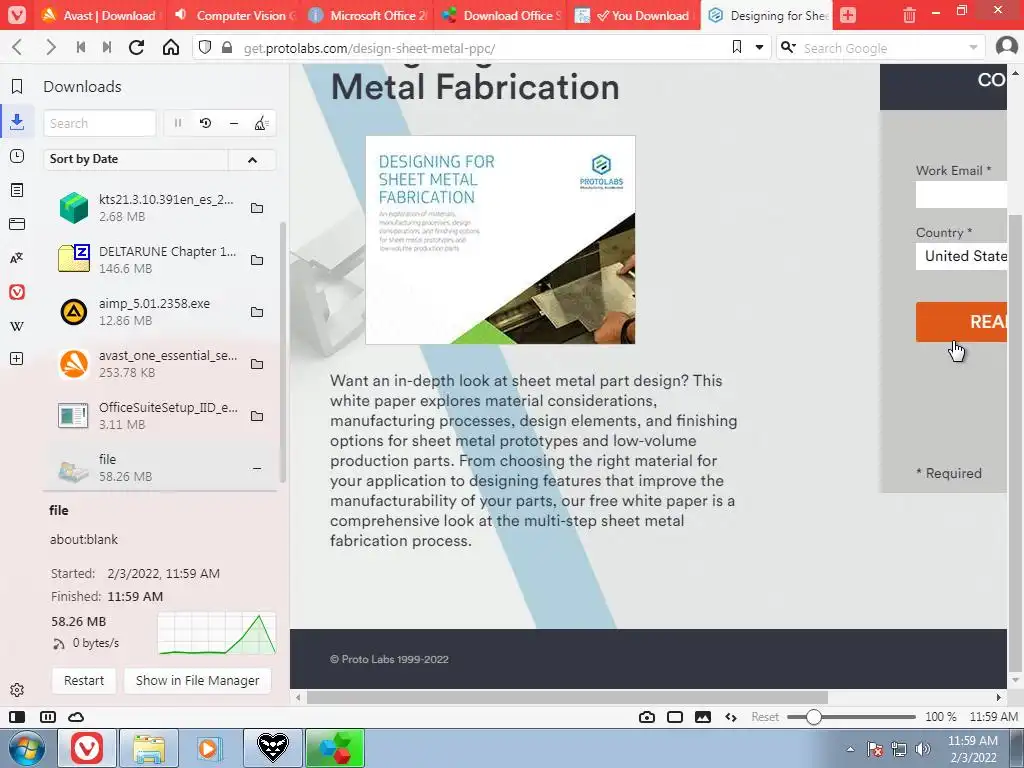The image size is (1024, 768).
Task: Open the address bar dropdown arrow
Action: pyautogui.click(x=760, y=47)
